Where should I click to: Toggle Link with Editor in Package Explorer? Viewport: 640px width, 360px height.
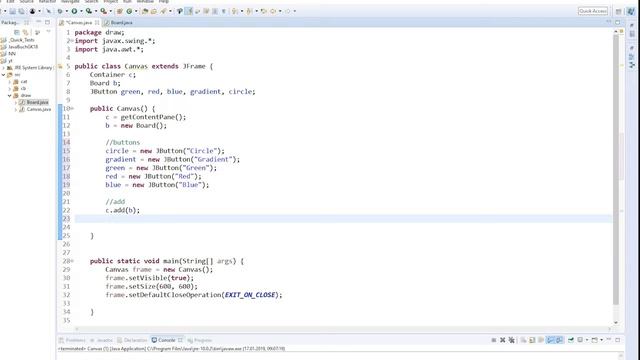coord(25,32)
